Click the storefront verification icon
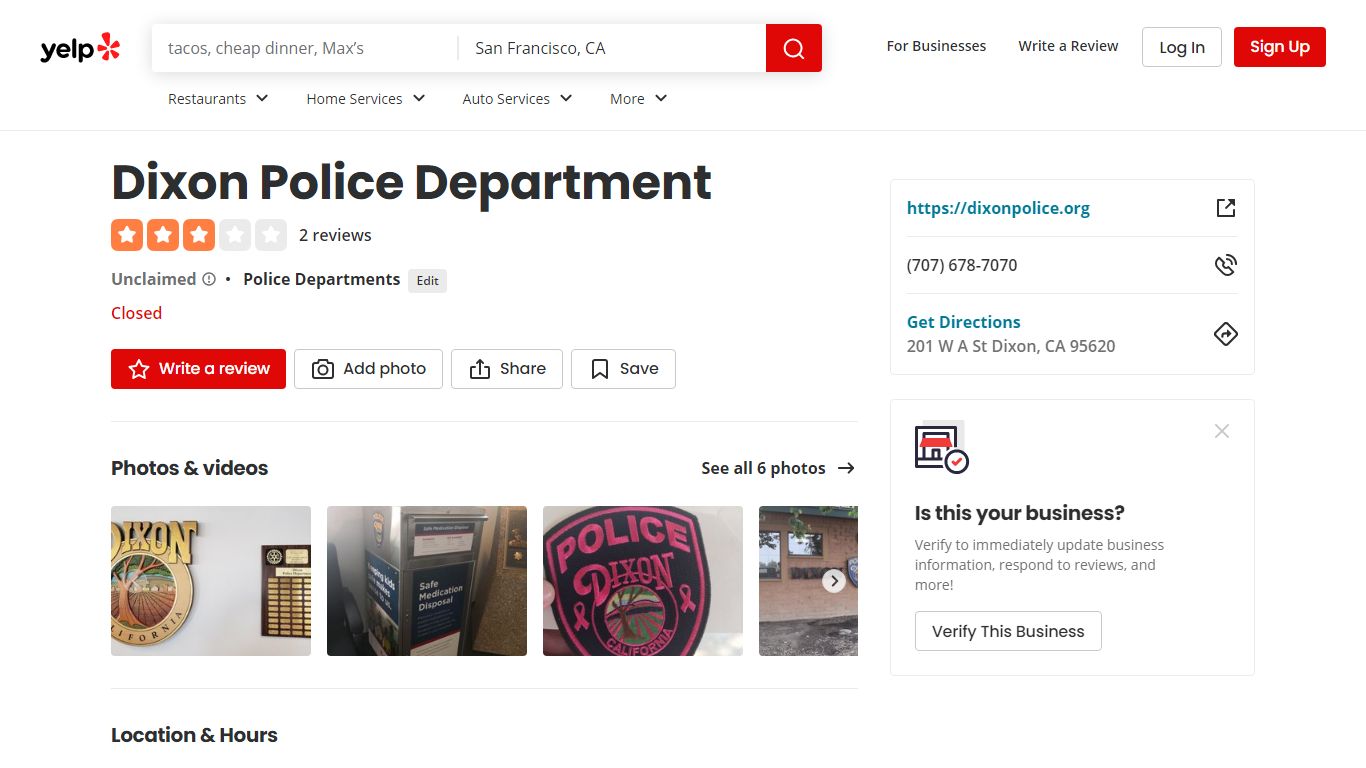The height and width of the screenshot is (768, 1366). 941,447
